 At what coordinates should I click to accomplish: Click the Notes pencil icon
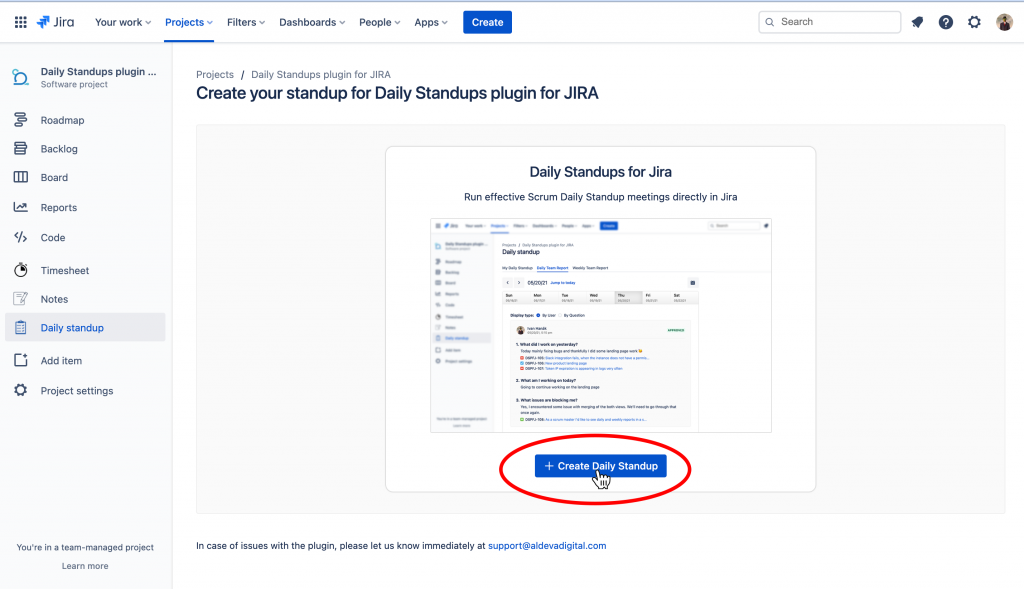pos(21,298)
